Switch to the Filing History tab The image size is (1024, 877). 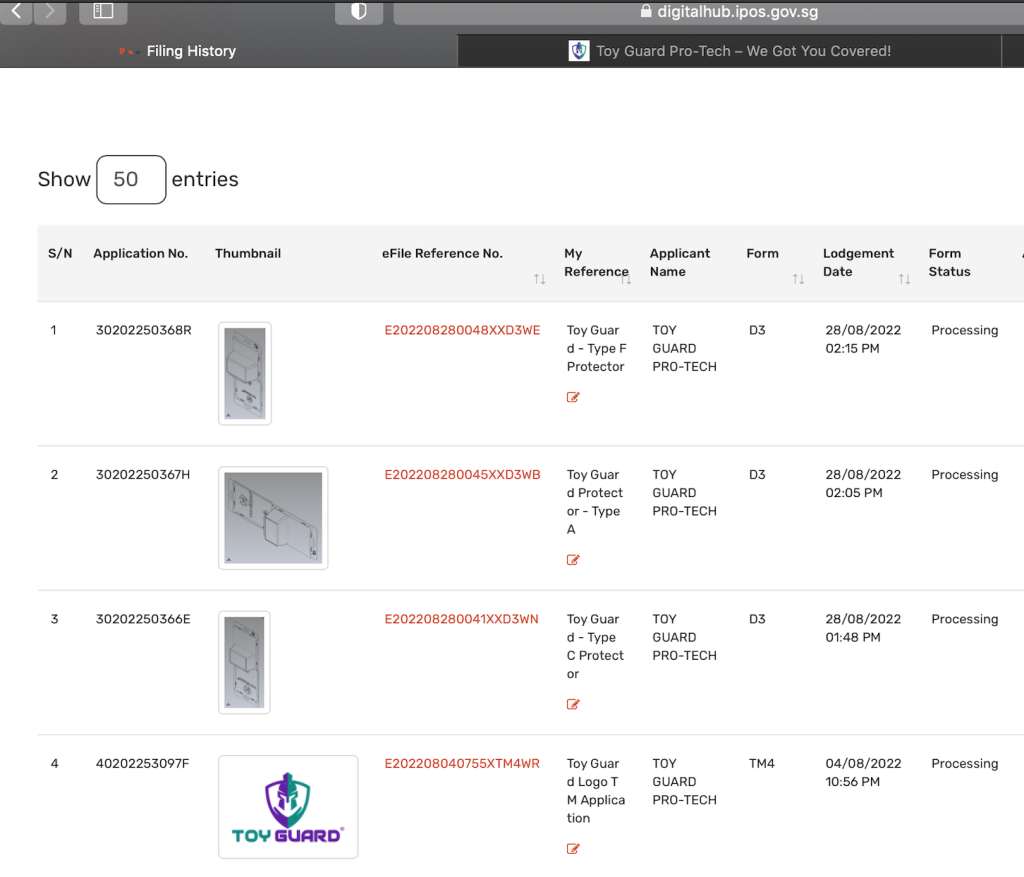190,51
